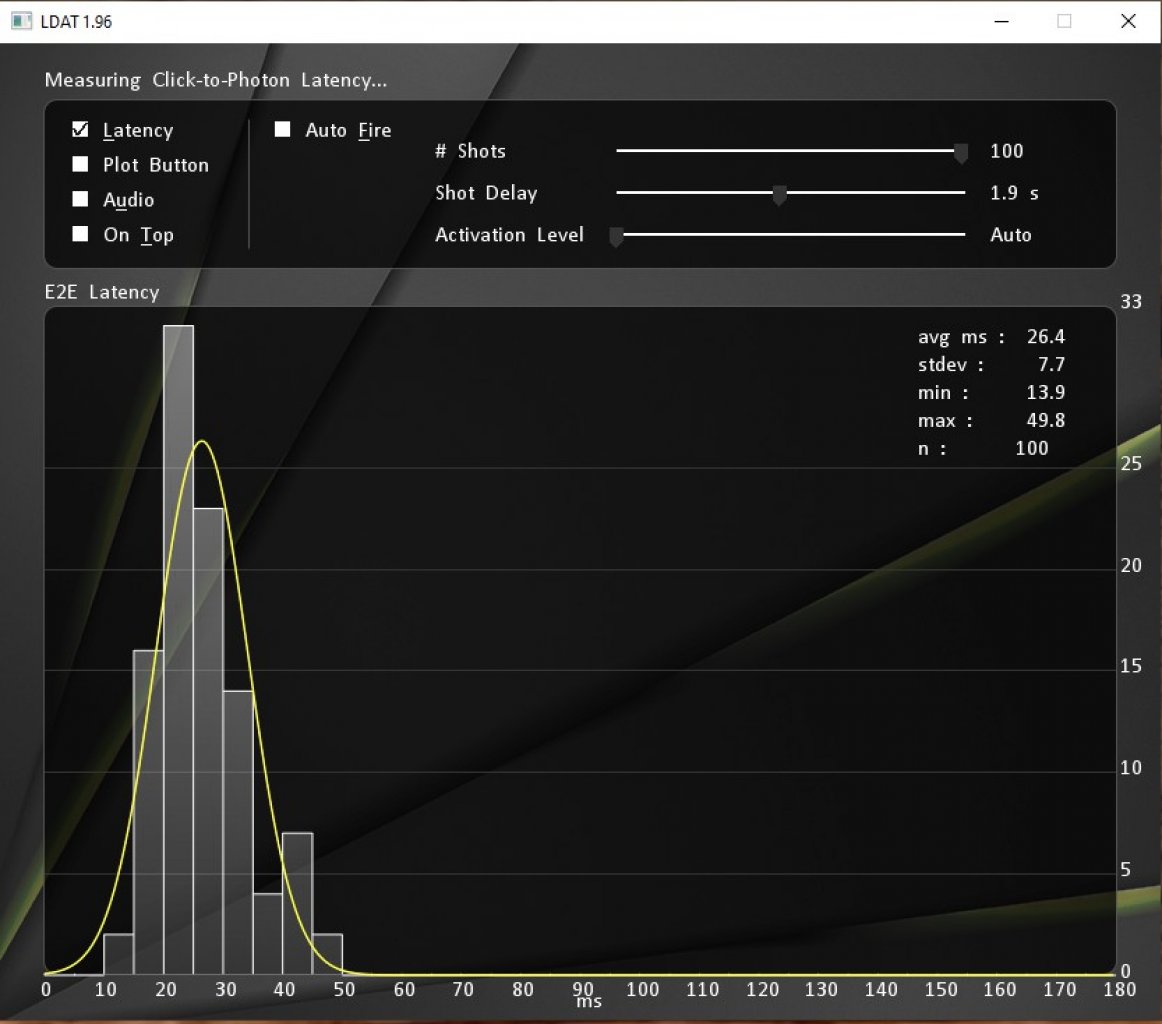Click the # Shots slider thumb
The width and height of the screenshot is (1162, 1024).
pos(960,153)
